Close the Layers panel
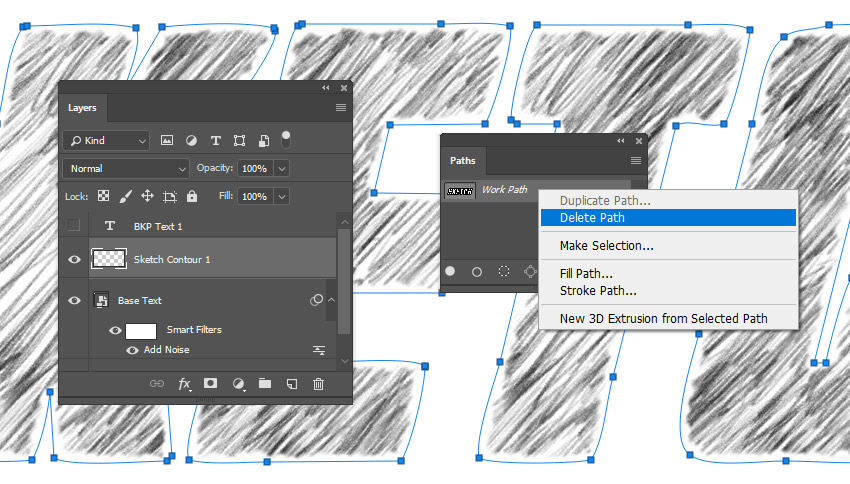Image resolution: width=850 pixels, height=484 pixels. click(344, 88)
